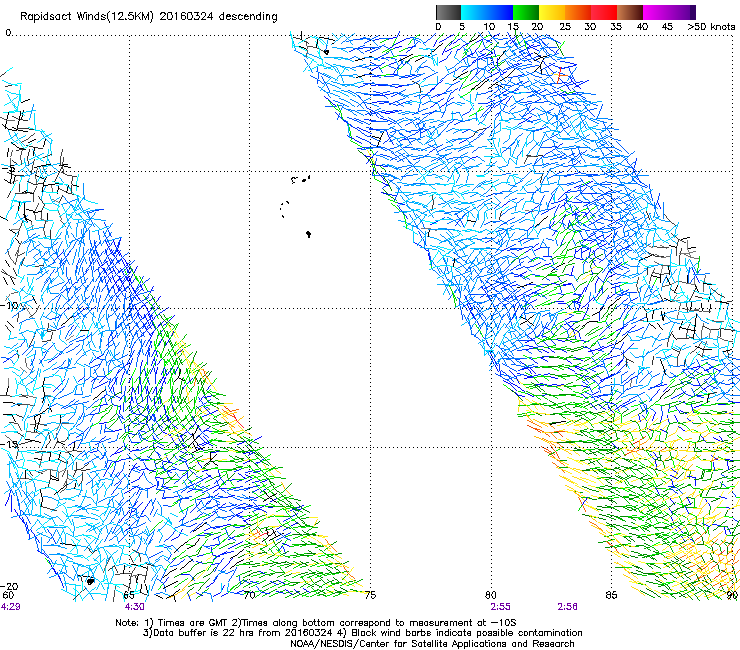The width and height of the screenshot is (740, 650).
Task: Click the brown 35-40 knots legend swatch
Action: pyautogui.click(x=630, y=12)
